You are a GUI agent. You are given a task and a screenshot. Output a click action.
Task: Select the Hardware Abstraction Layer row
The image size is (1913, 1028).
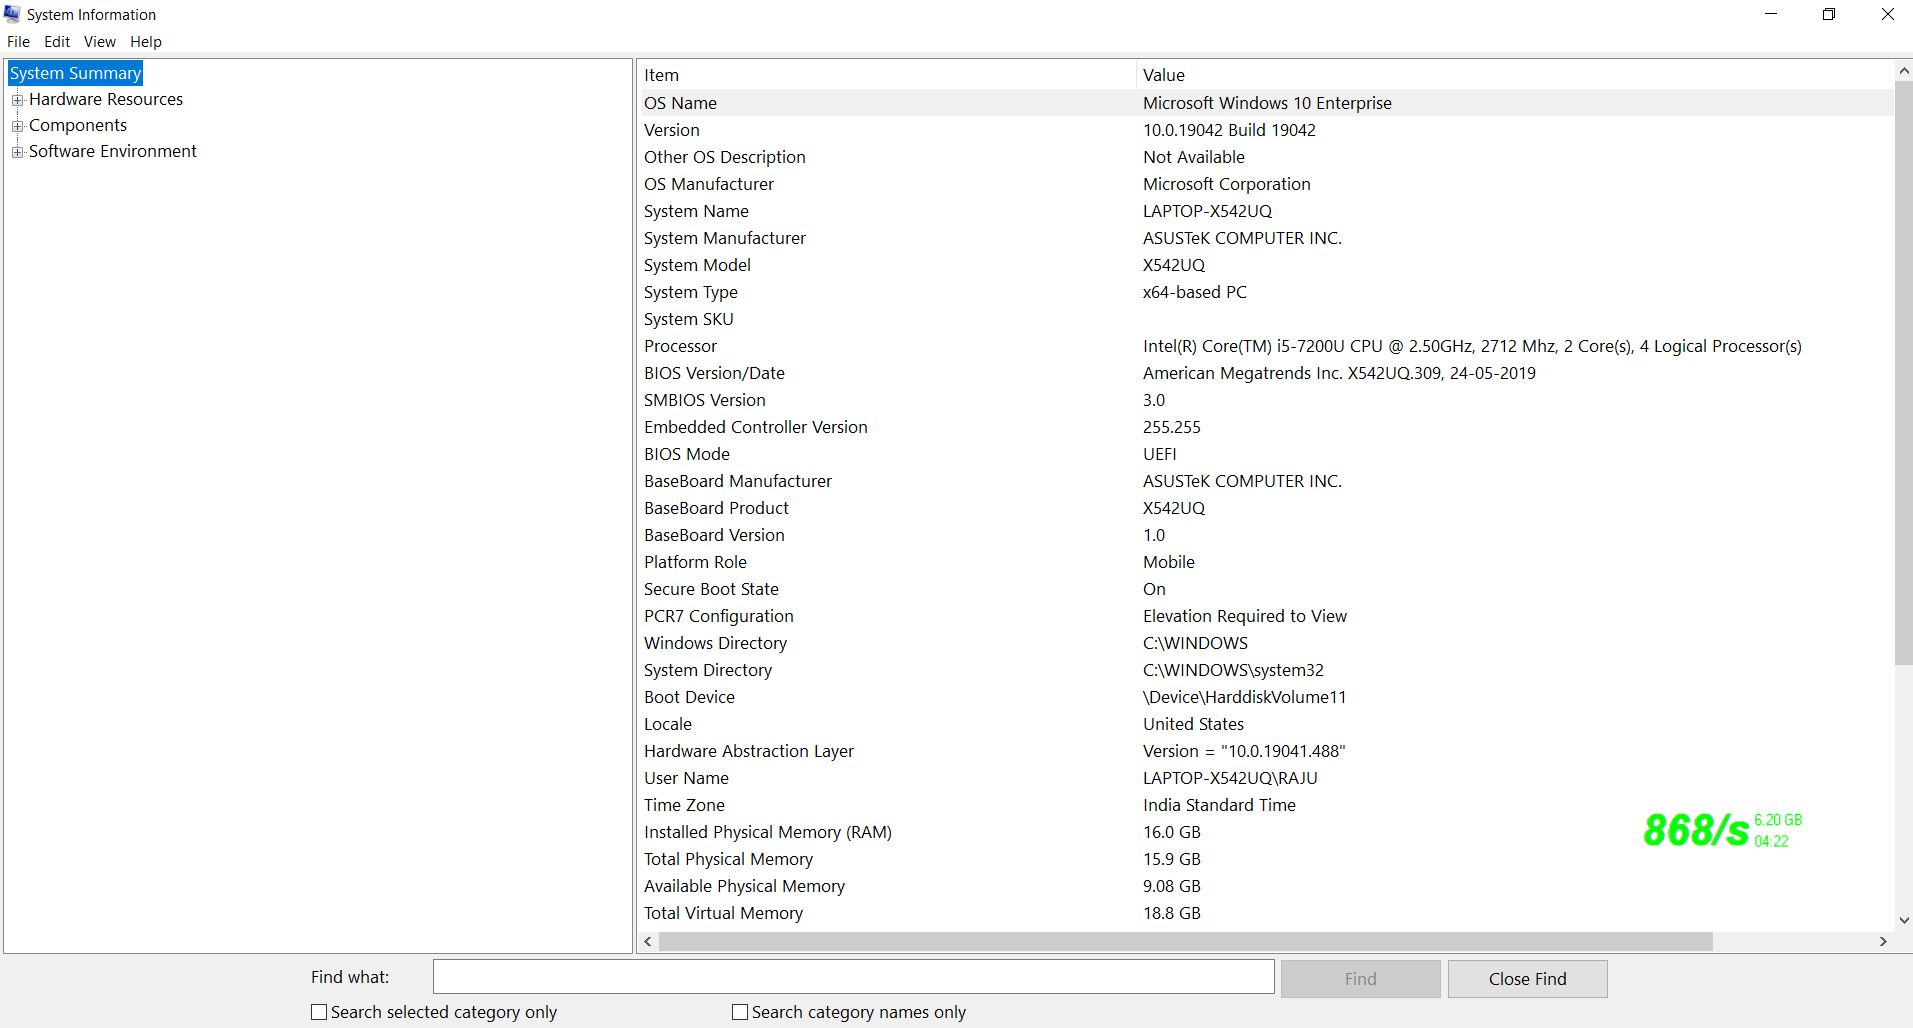(1265, 751)
